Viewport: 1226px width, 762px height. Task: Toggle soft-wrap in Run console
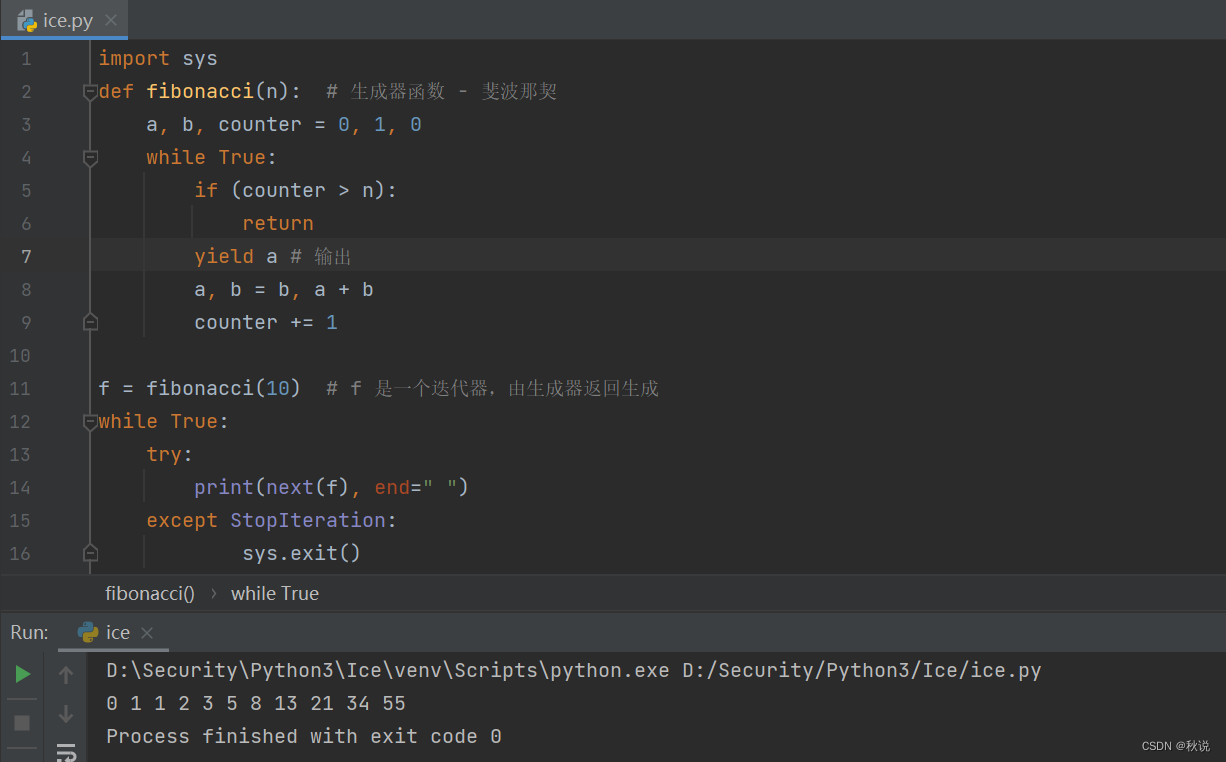coord(66,752)
